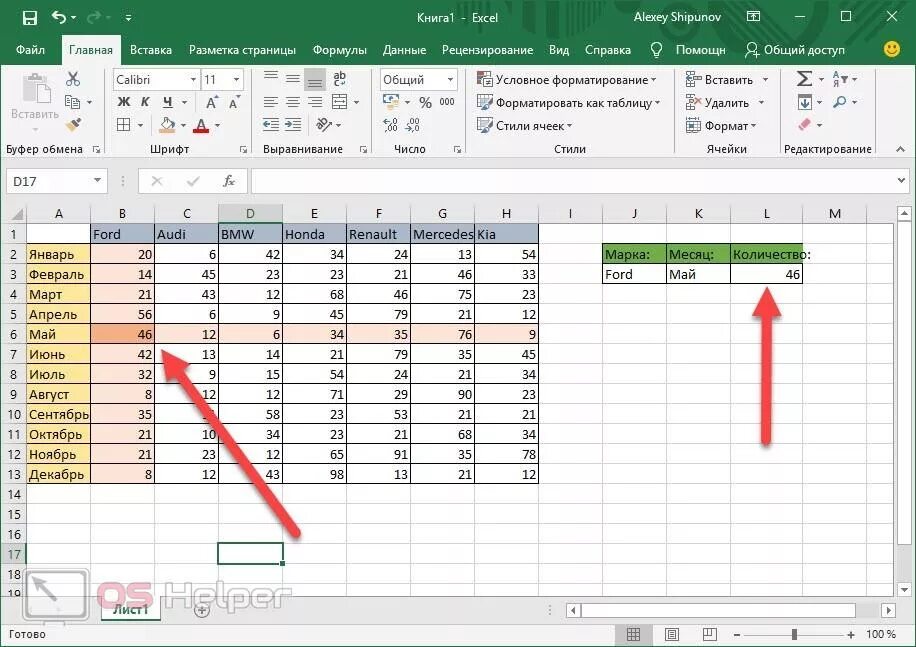Viewport: 916px width, 647px height.
Task: Toggle bold formatting (Ж)
Action: pos(124,102)
